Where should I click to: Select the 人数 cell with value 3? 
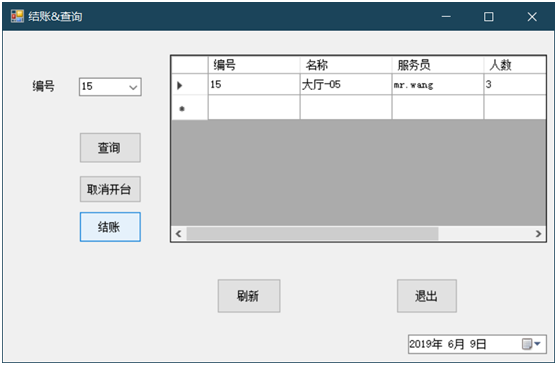coord(515,85)
